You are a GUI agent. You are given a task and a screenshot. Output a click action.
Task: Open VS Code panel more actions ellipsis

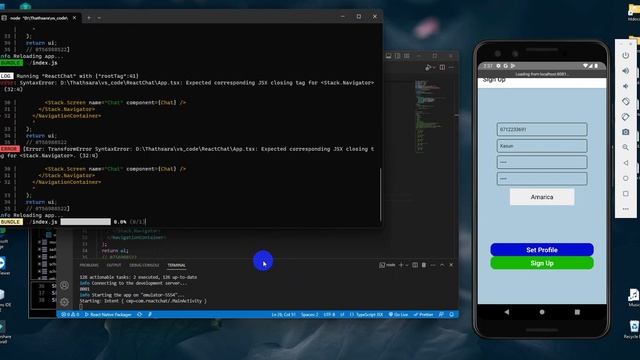point(433,265)
